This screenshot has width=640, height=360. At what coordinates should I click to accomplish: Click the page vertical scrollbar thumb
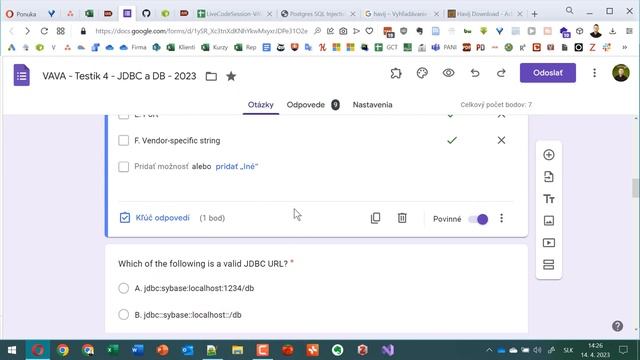pos(635,188)
